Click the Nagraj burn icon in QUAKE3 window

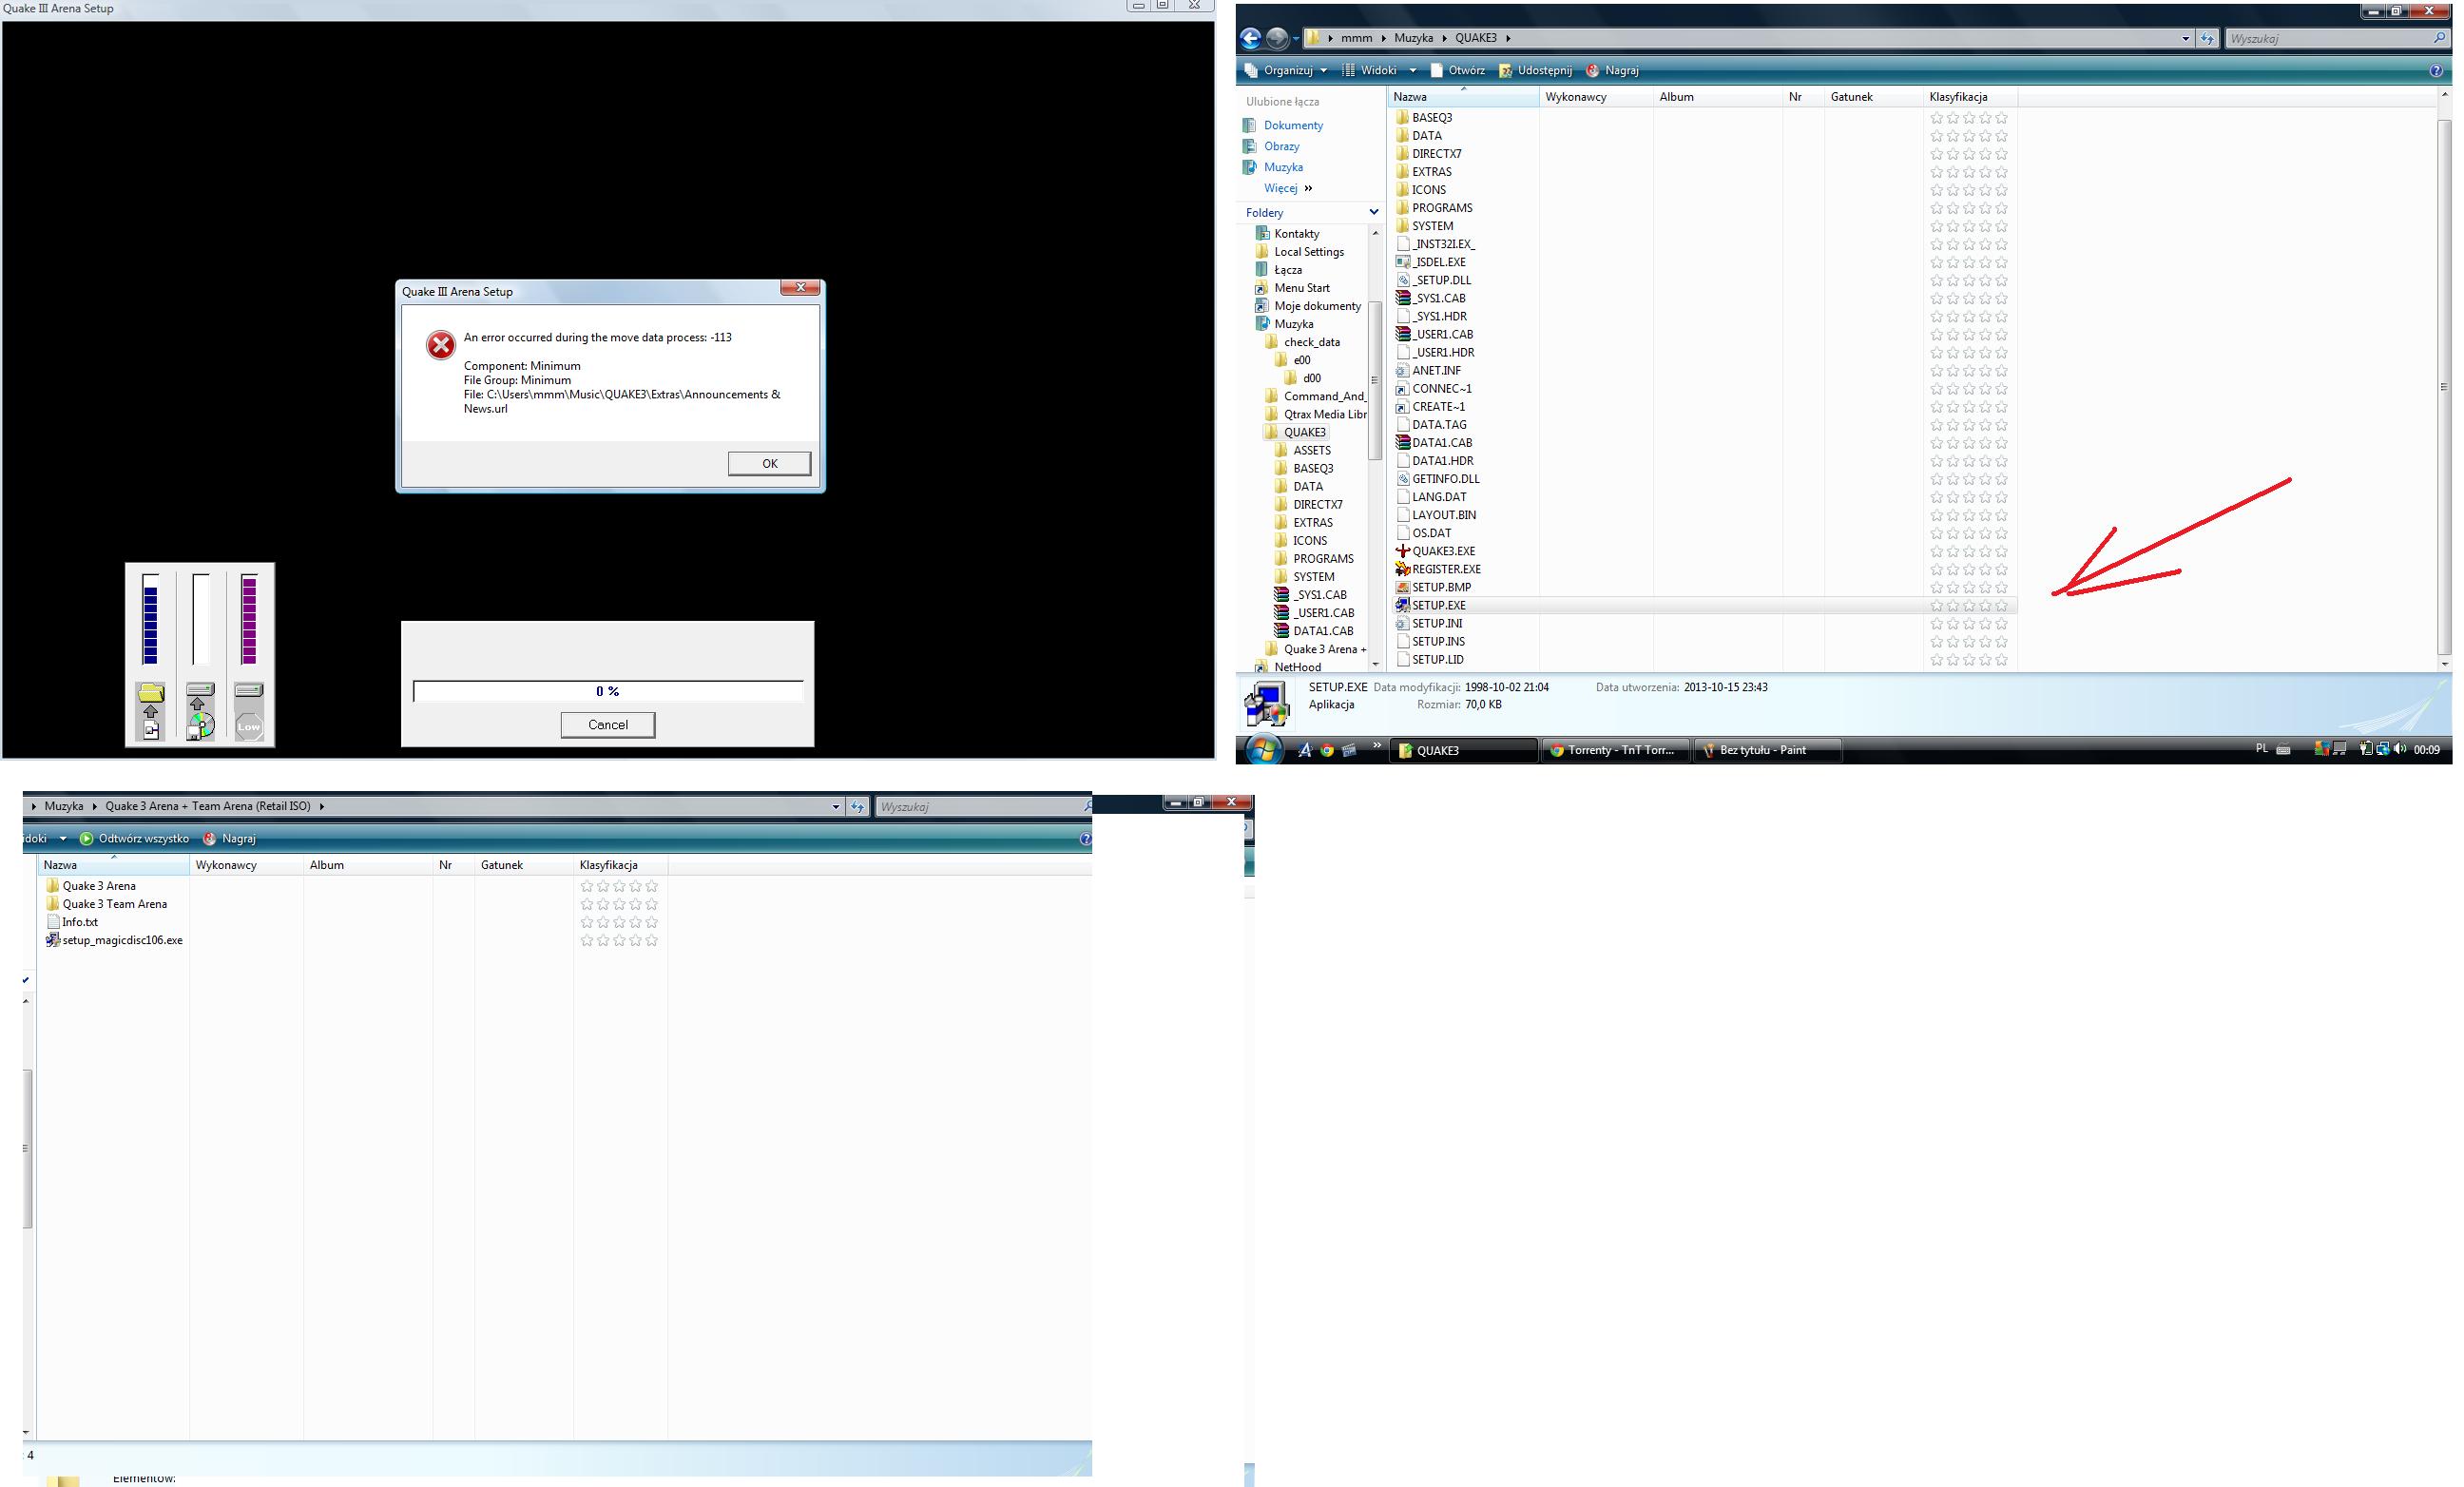point(1592,71)
